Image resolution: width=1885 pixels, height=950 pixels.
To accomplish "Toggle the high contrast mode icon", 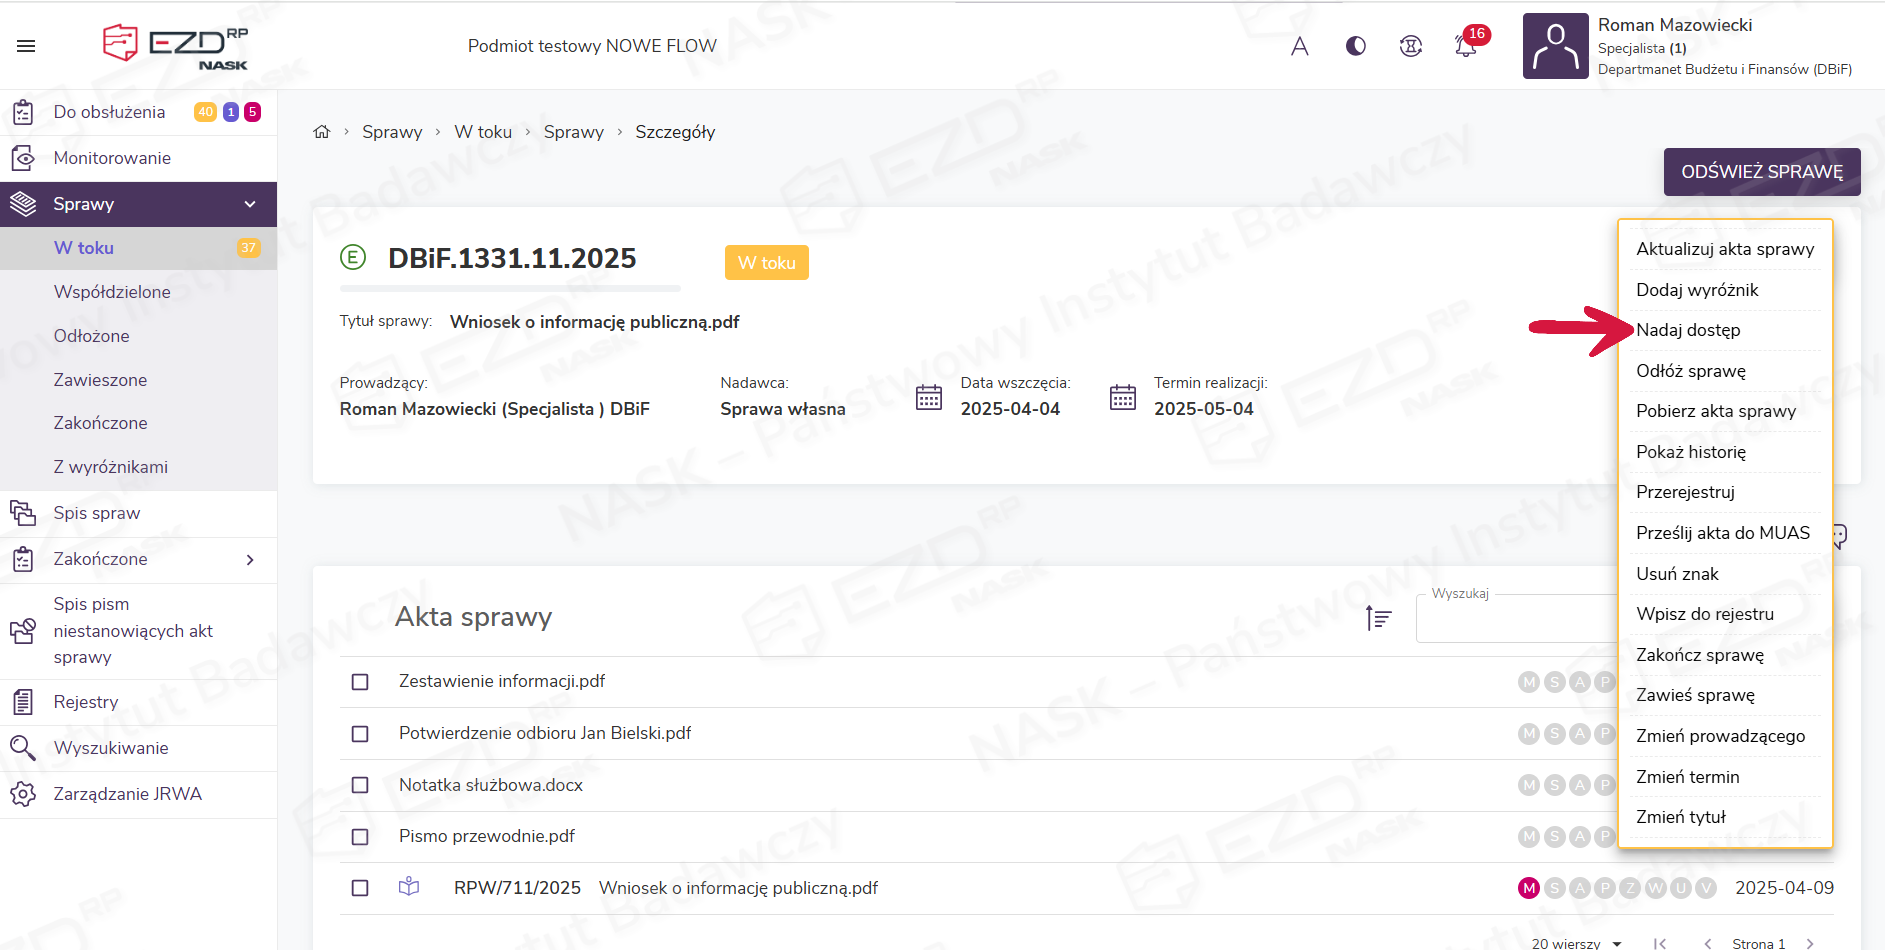I will tap(1355, 46).
